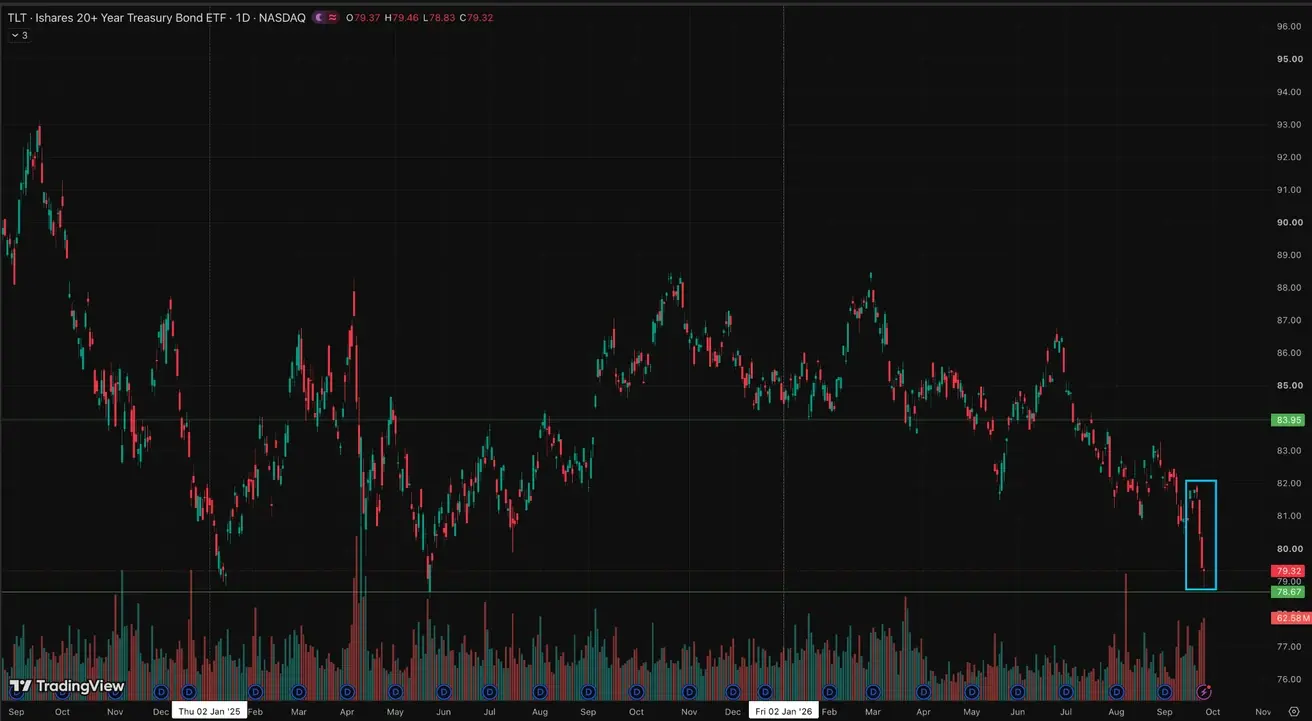Open the dividend marker above Apr 2026
Viewport: 1312px width, 721px height.
click(923, 692)
